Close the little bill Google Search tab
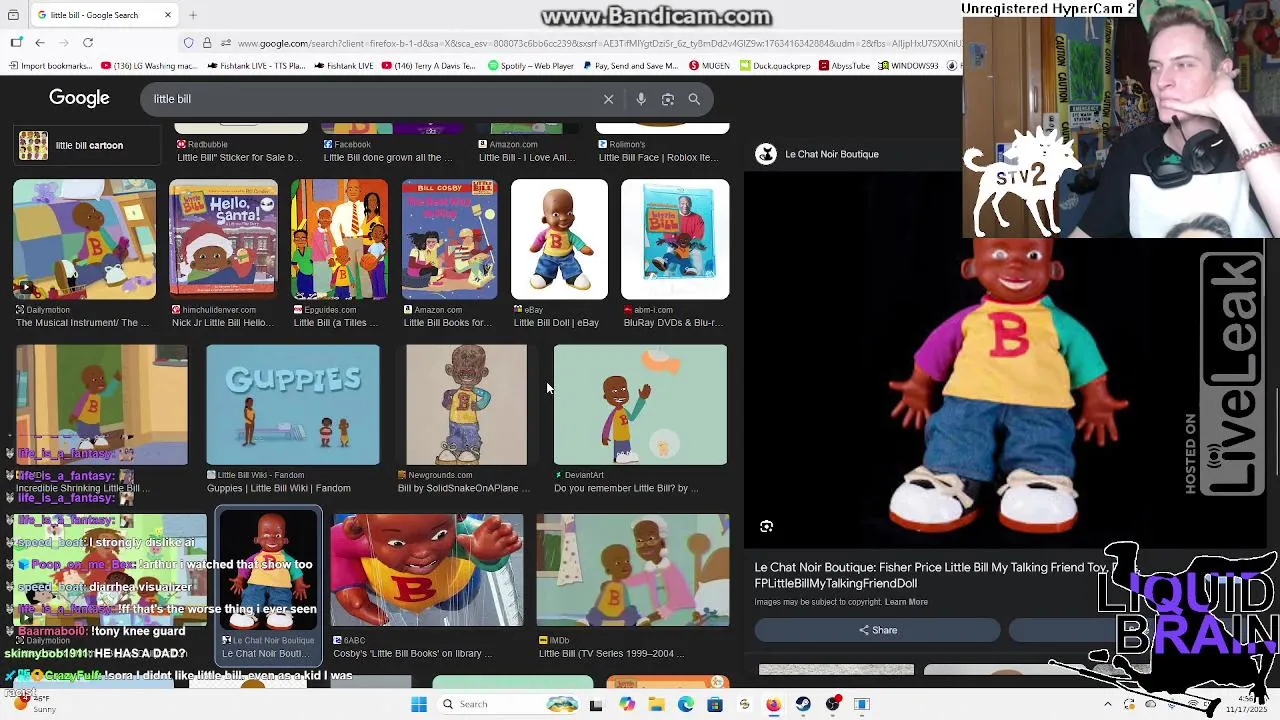The height and width of the screenshot is (720, 1280). [168, 15]
